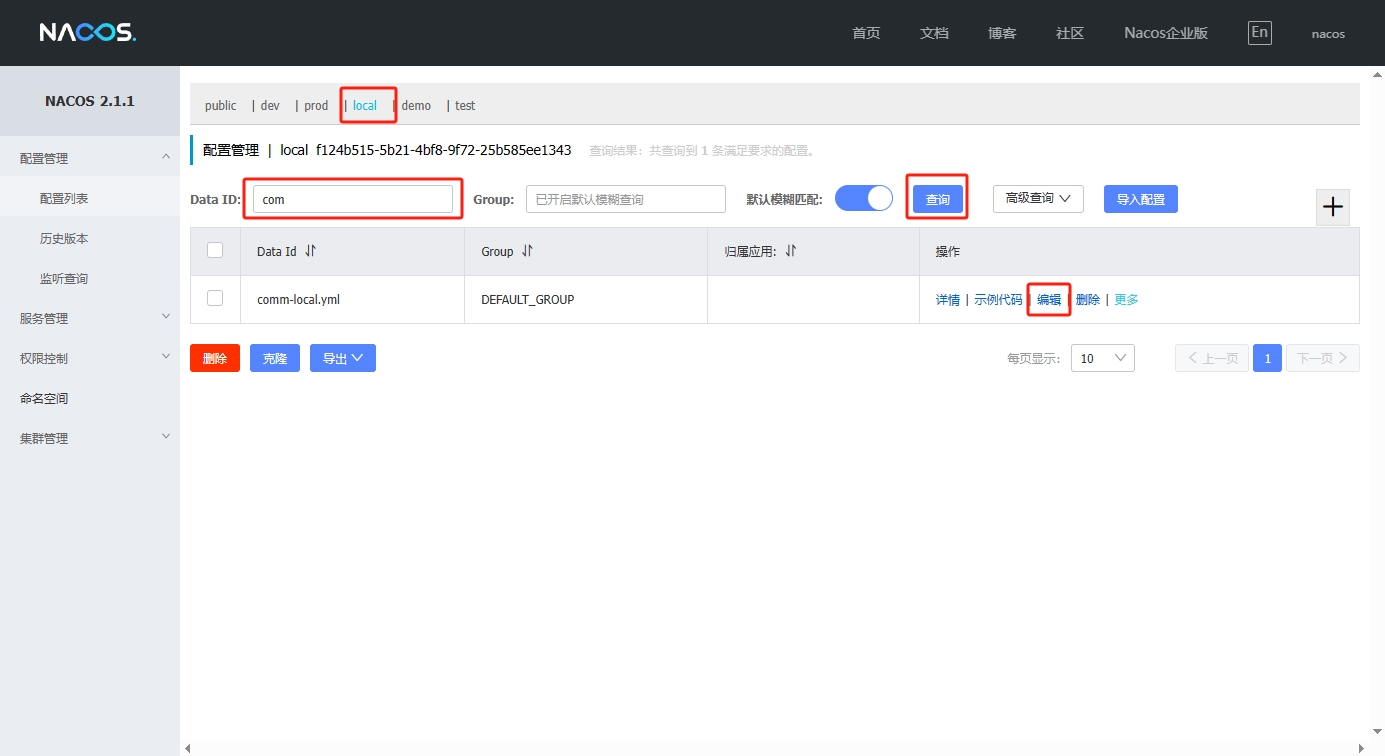Switch language with the En icon
Viewport: 1385px width, 756px height.
(x=1259, y=32)
